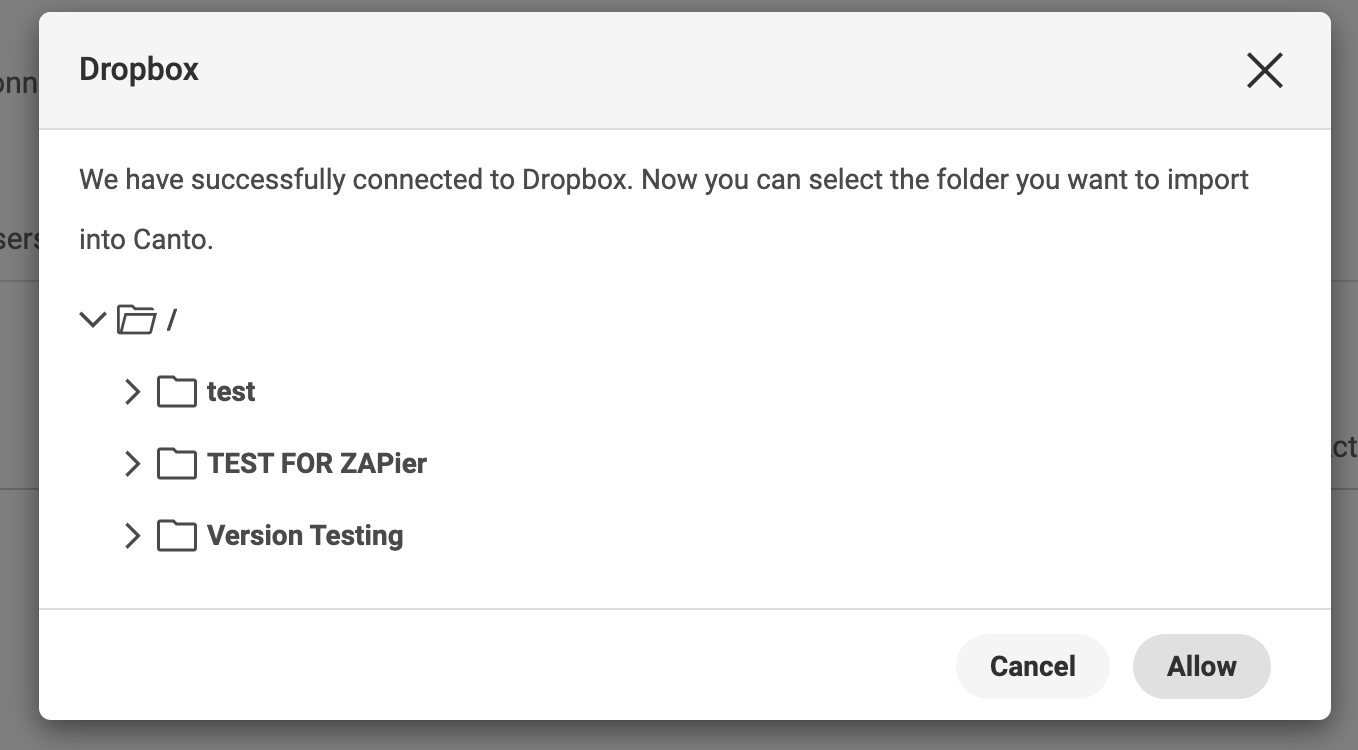
Task: Click the Dropbox dialog title text
Action: tap(139, 70)
